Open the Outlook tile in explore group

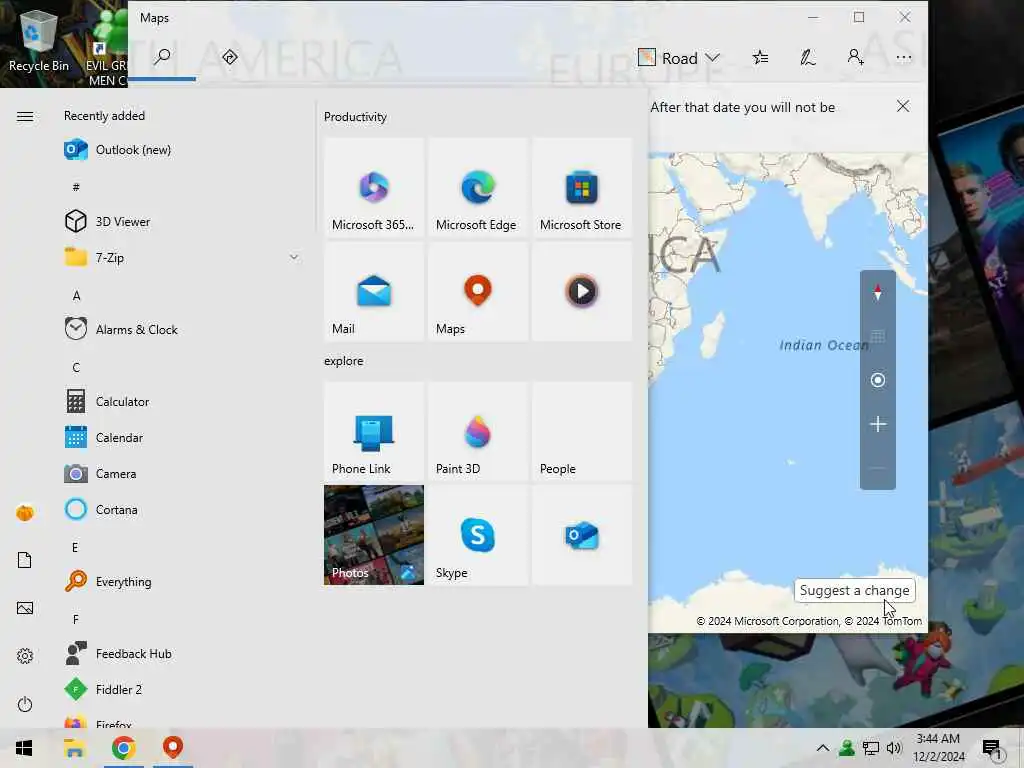pyautogui.click(x=582, y=535)
